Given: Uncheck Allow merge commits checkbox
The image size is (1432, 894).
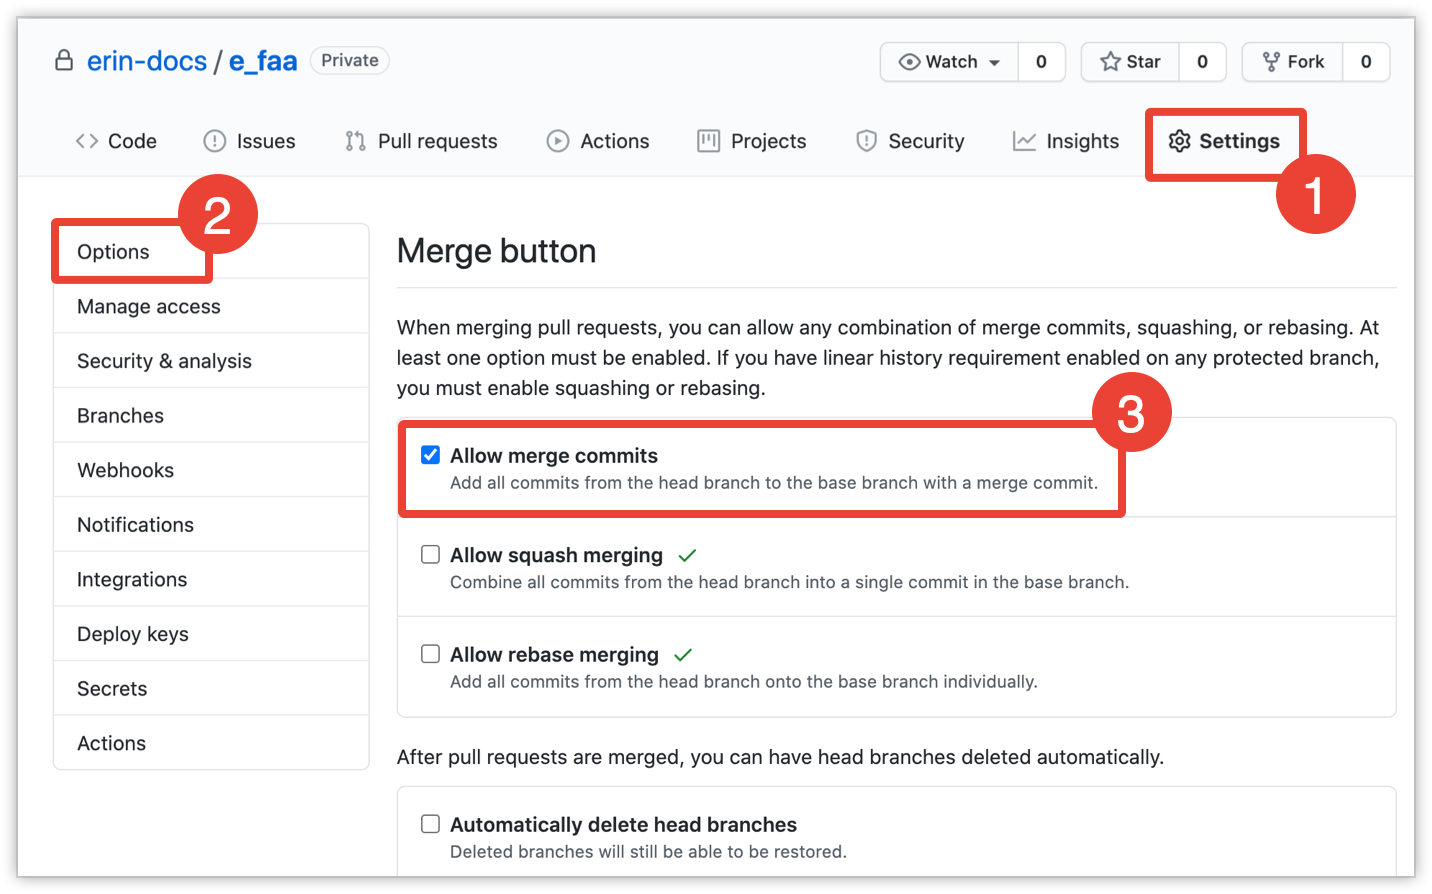Looking at the screenshot, I should click(431, 455).
